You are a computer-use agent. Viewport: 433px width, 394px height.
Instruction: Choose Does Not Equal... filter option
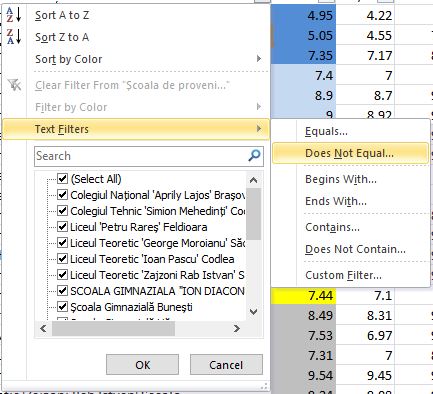(x=350, y=153)
